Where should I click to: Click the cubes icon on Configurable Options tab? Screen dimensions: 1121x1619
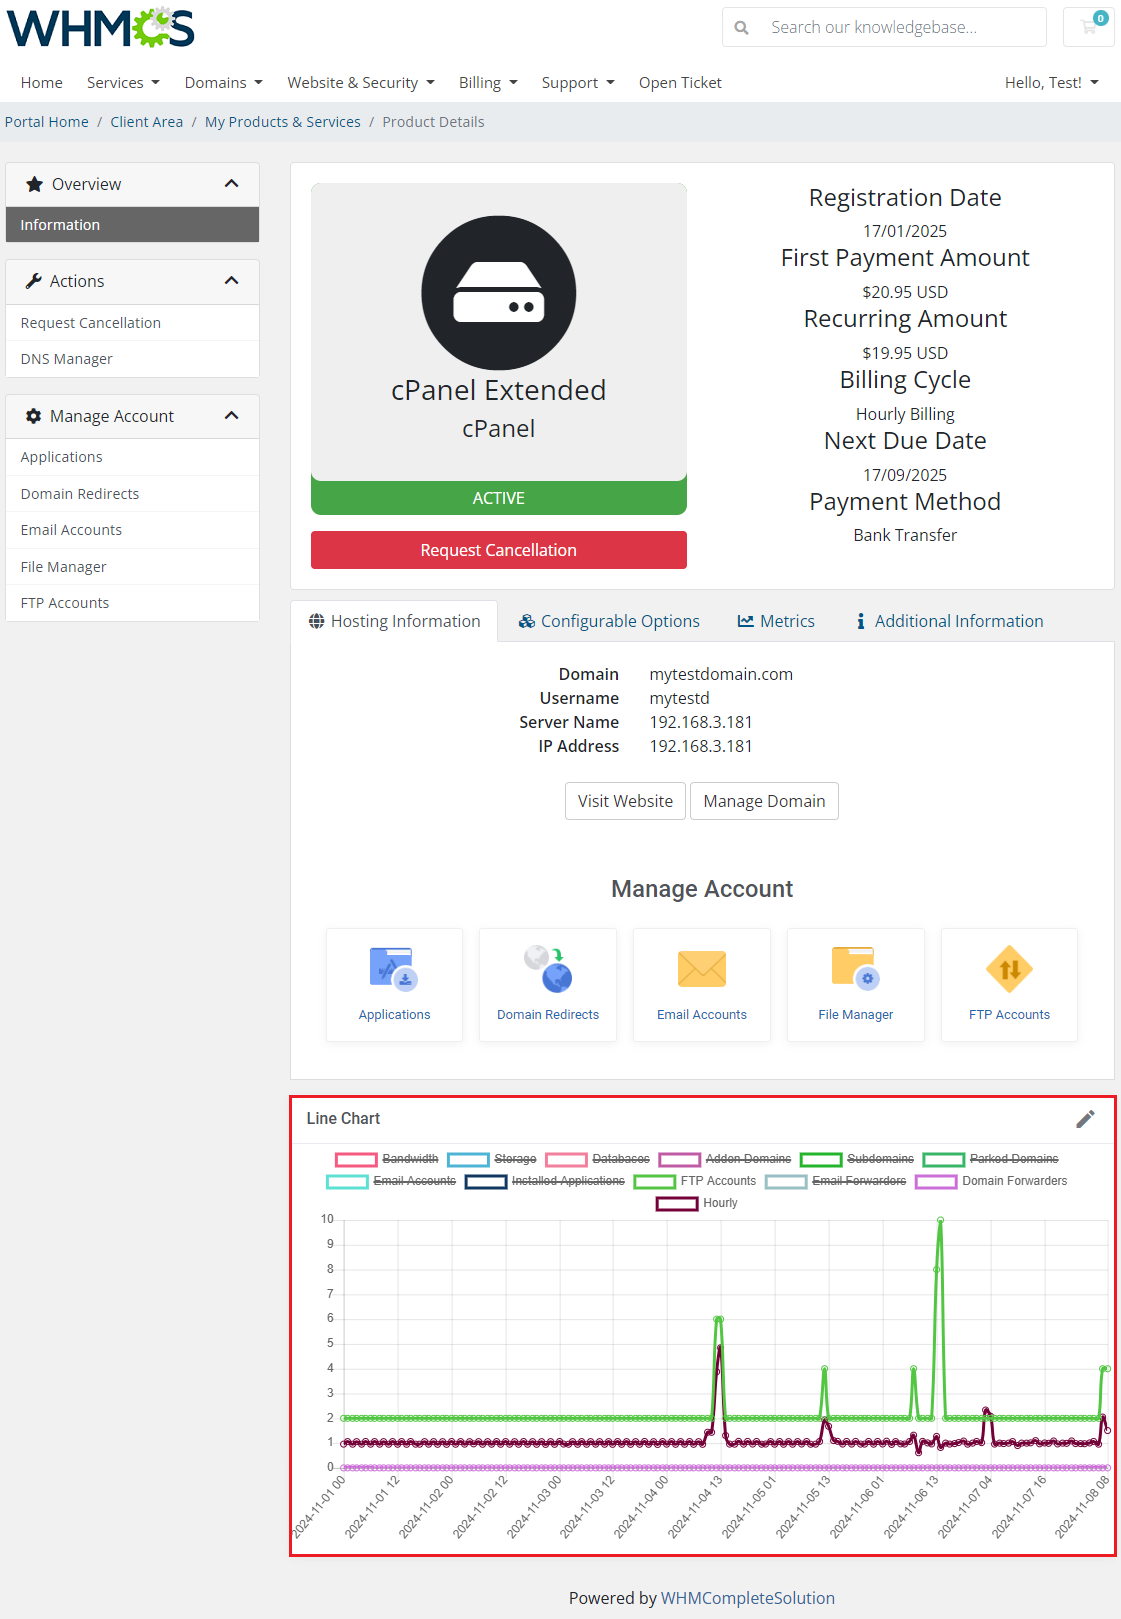point(527,621)
